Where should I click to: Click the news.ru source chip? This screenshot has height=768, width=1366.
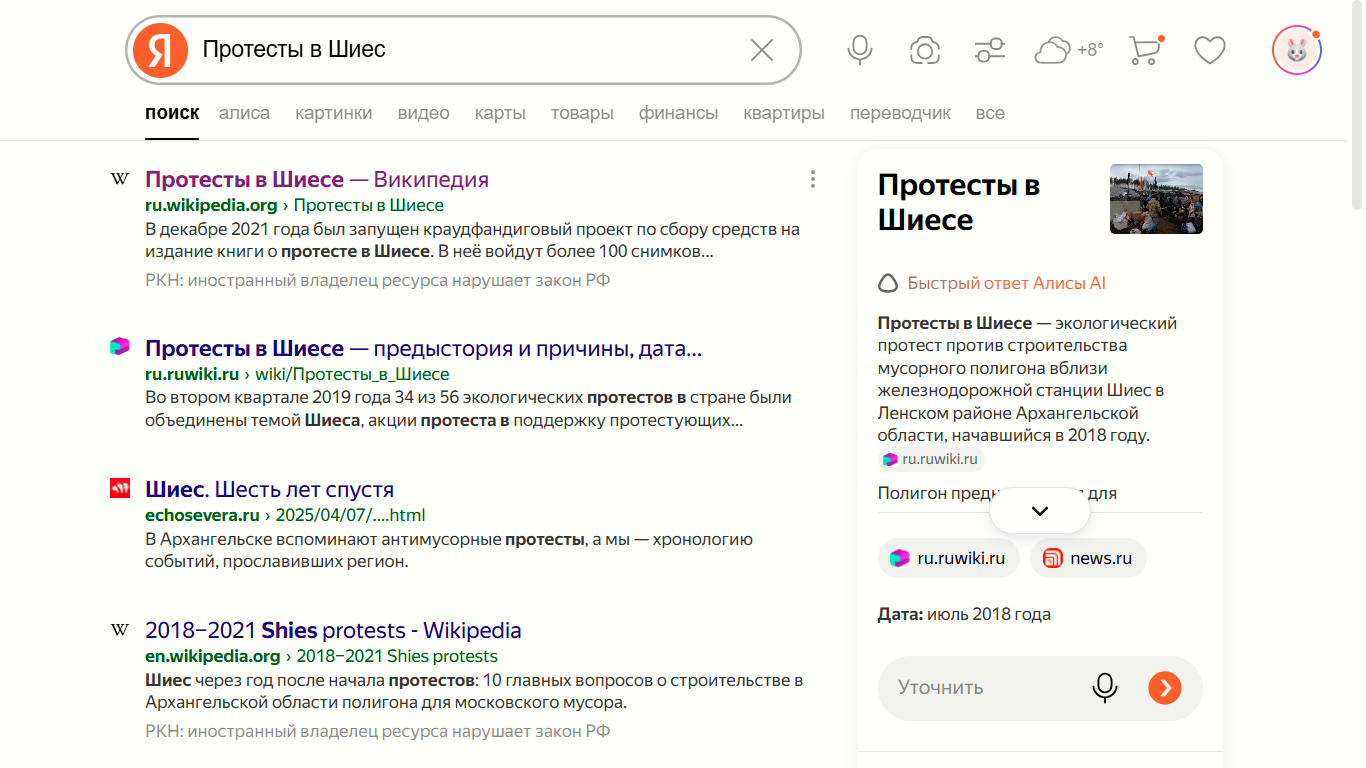point(1088,558)
